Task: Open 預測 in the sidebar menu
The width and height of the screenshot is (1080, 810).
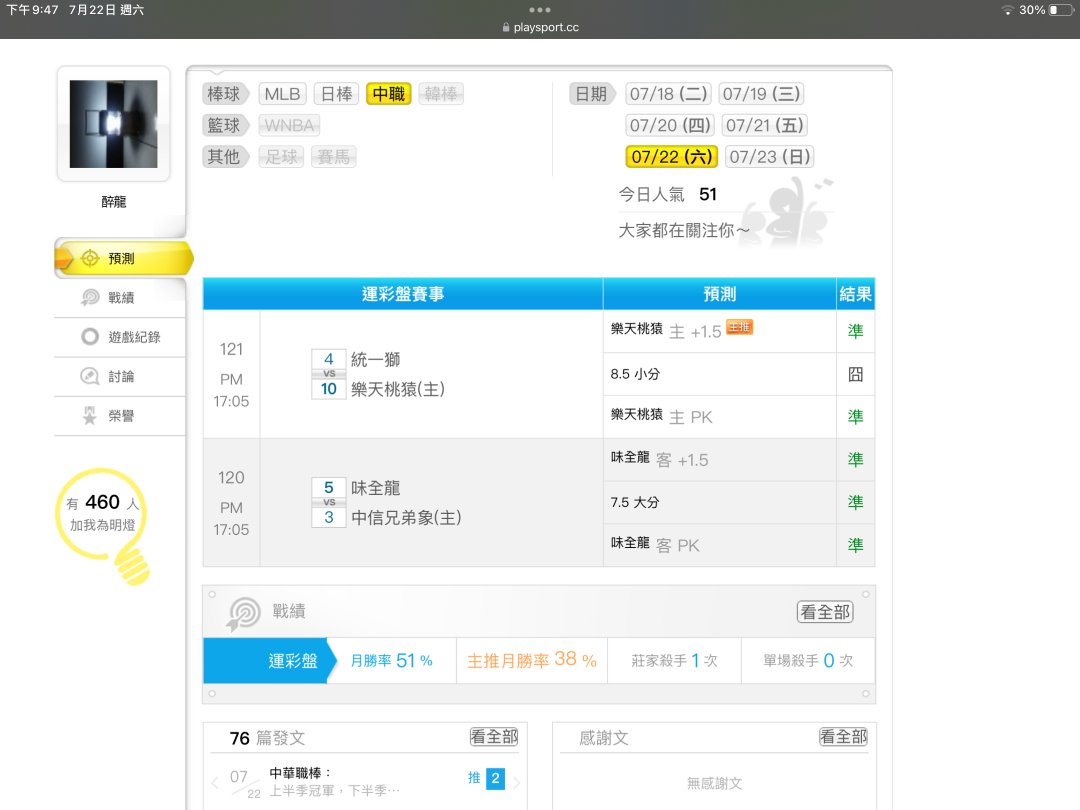Action: (x=123, y=258)
